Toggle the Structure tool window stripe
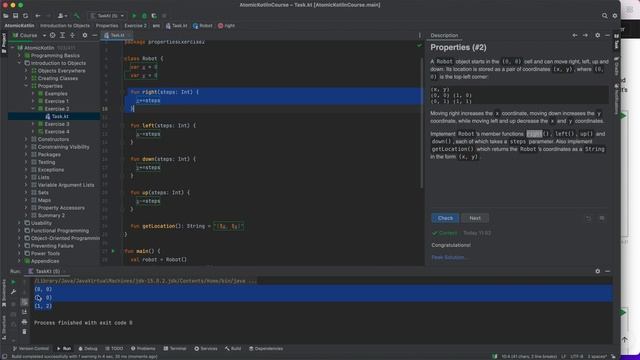 pyautogui.click(x=4, y=327)
